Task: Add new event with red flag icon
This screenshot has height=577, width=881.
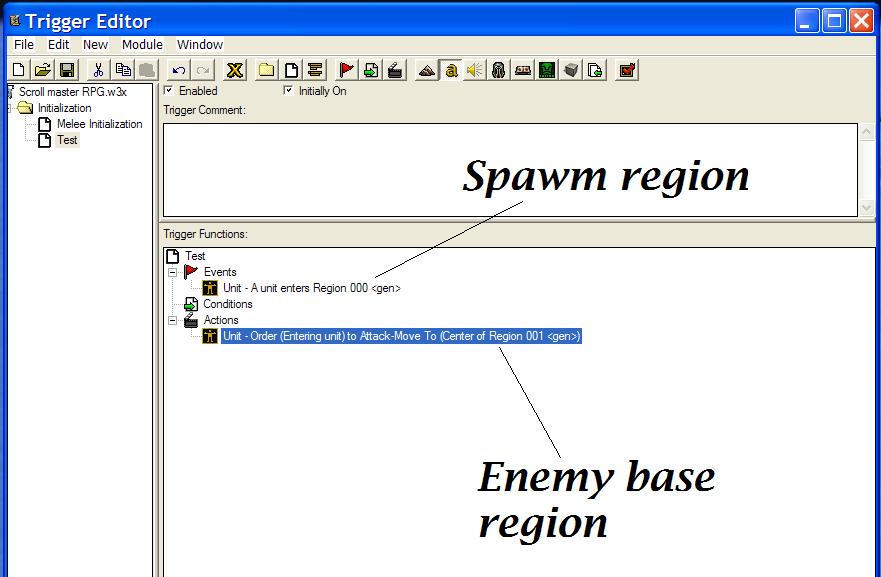Action: (x=347, y=70)
